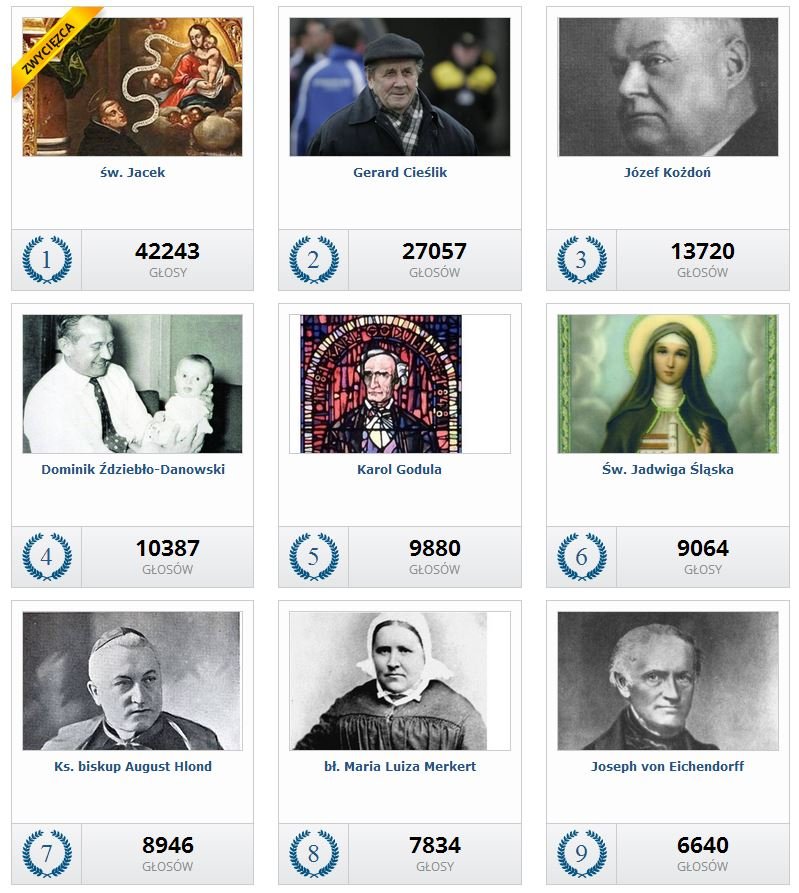Click the rank 2 laurel wreath badge
This screenshot has width=799, height=893.
(x=314, y=260)
